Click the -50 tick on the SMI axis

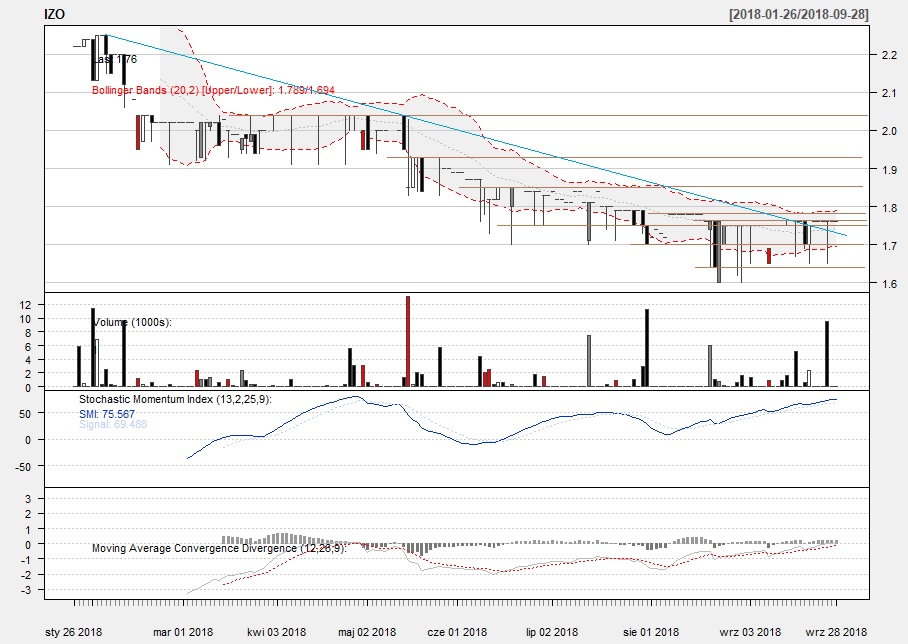(23, 467)
